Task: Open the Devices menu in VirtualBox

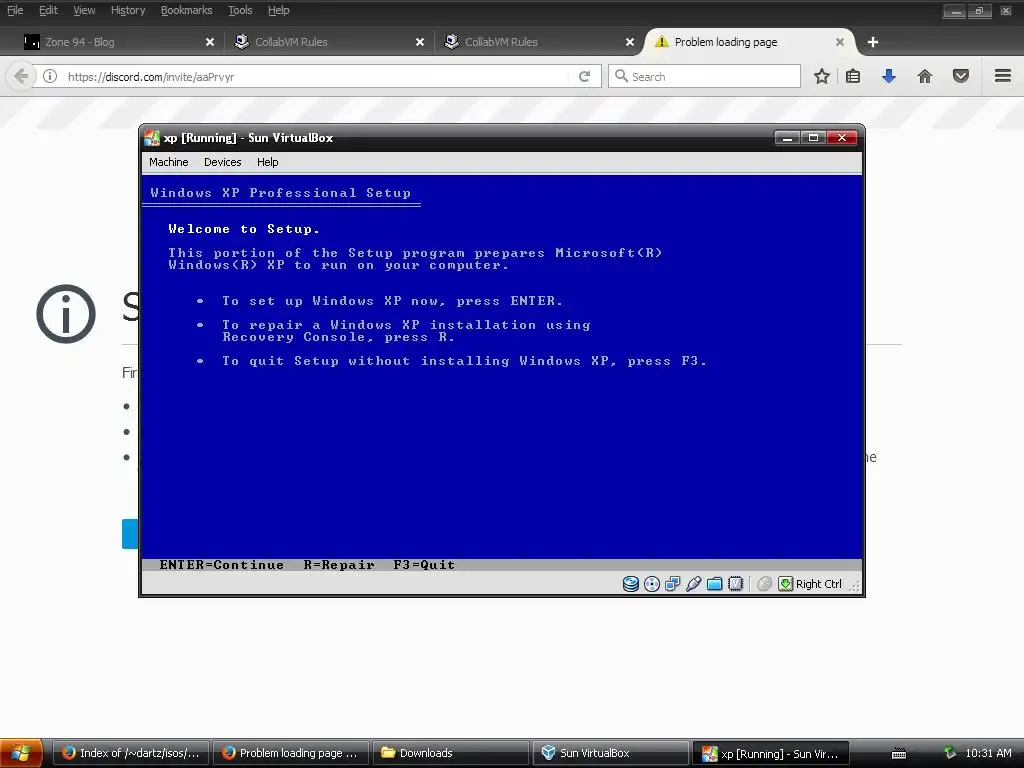Action: [223, 162]
